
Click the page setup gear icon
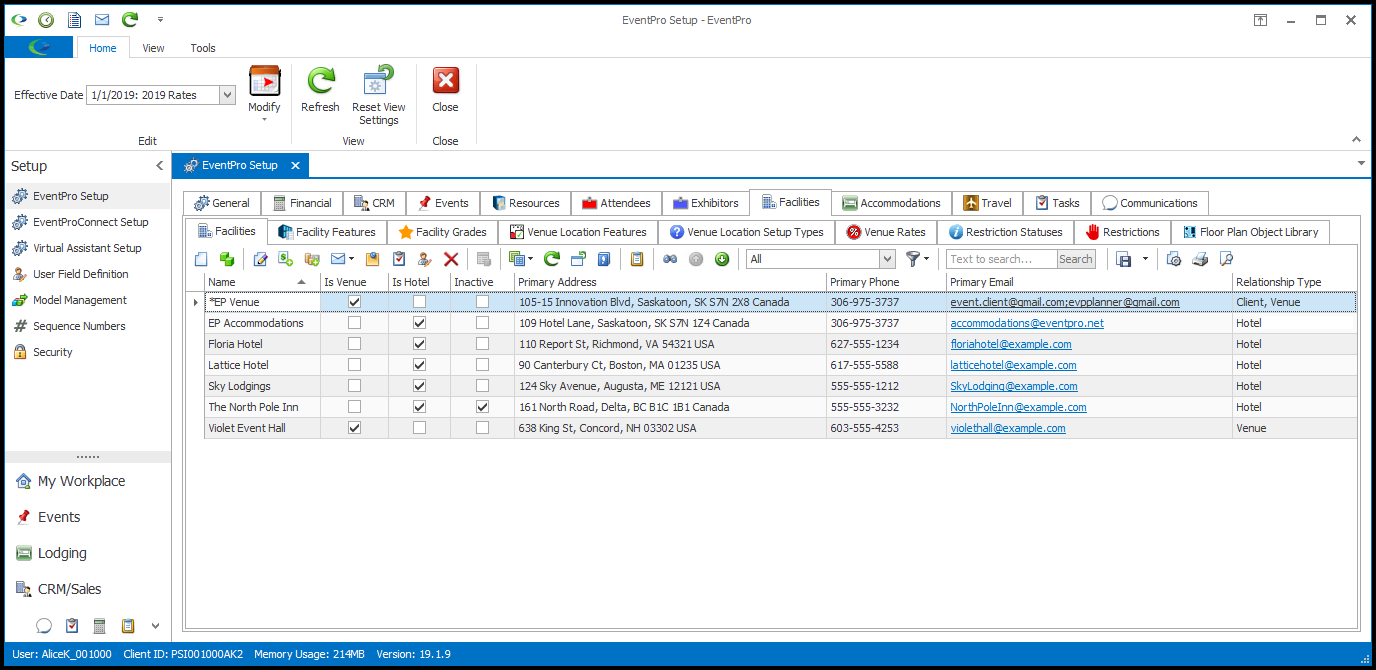(1174, 259)
